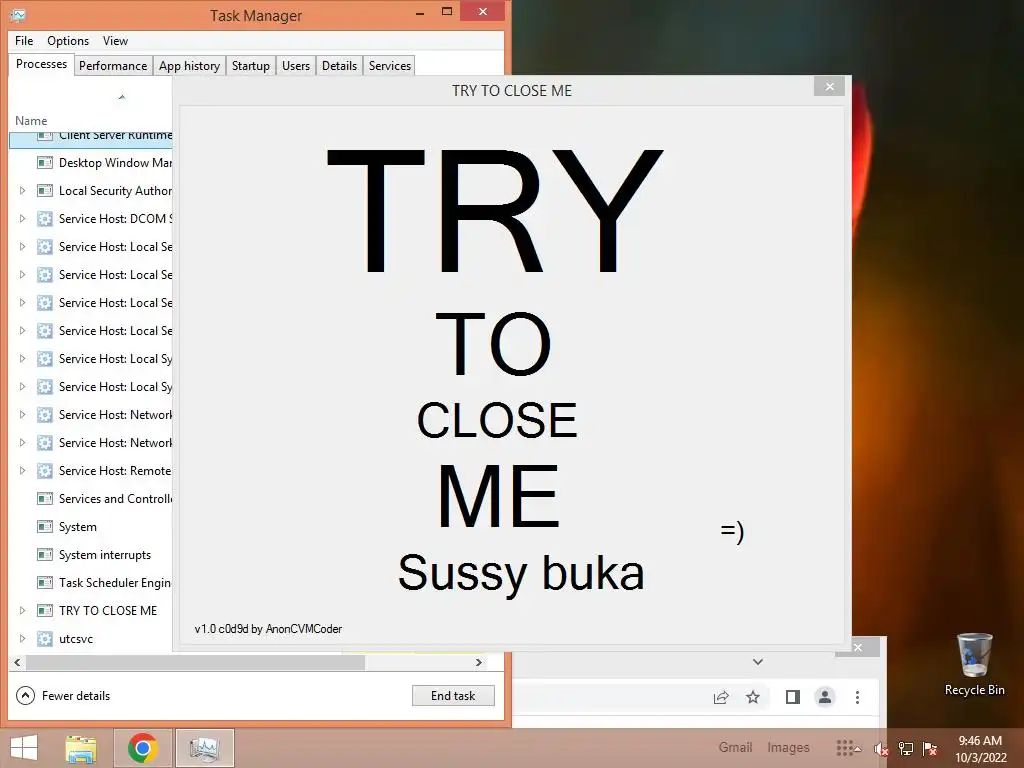Image resolution: width=1024 pixels, height=768 pixels.
Task: Expand the utcsvc process
Action: coord(22,639)
